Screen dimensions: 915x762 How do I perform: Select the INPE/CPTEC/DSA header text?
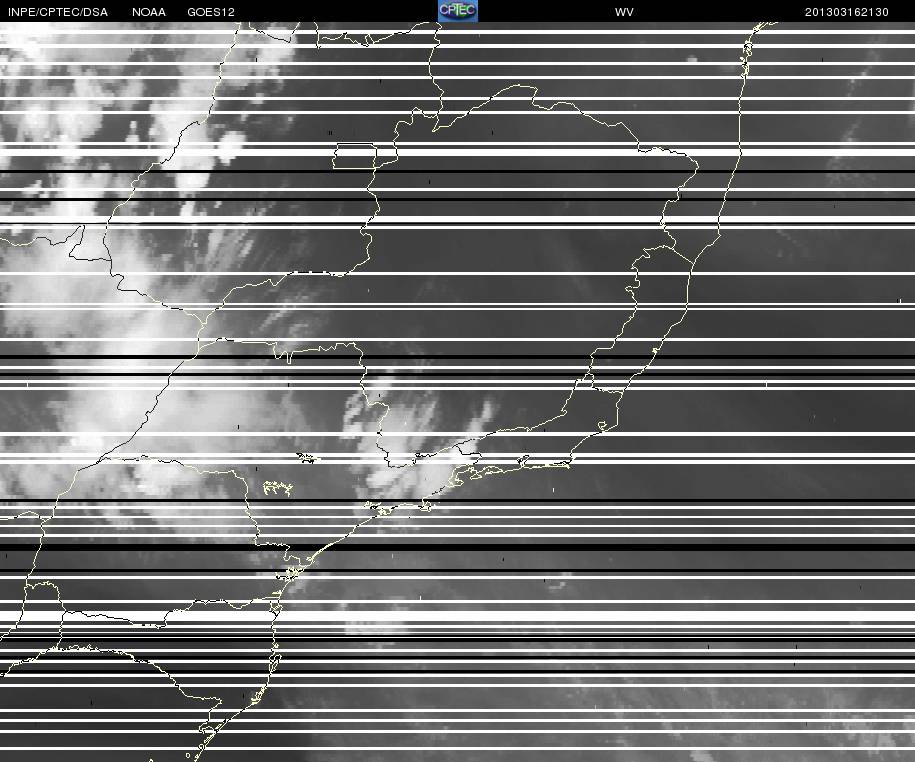point(58,12)
